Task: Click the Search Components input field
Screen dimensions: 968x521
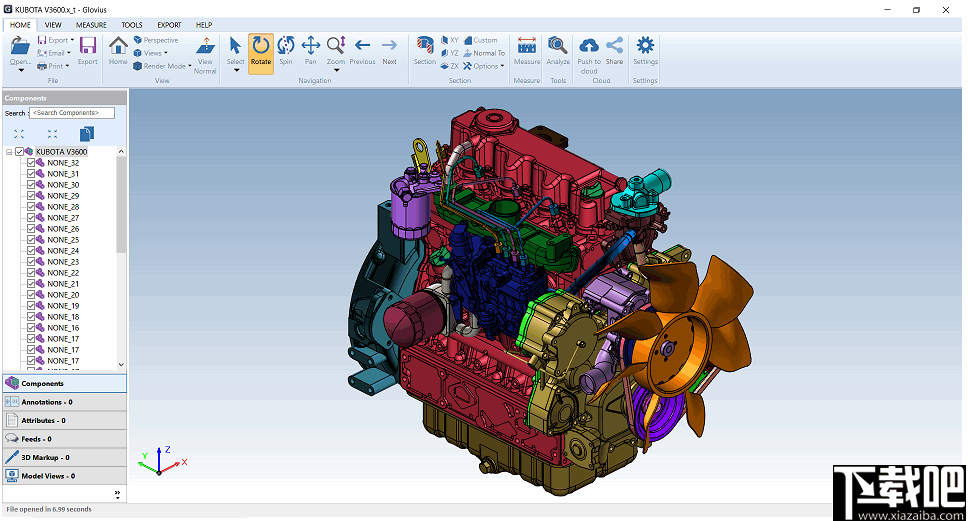Action: (72, 113)
